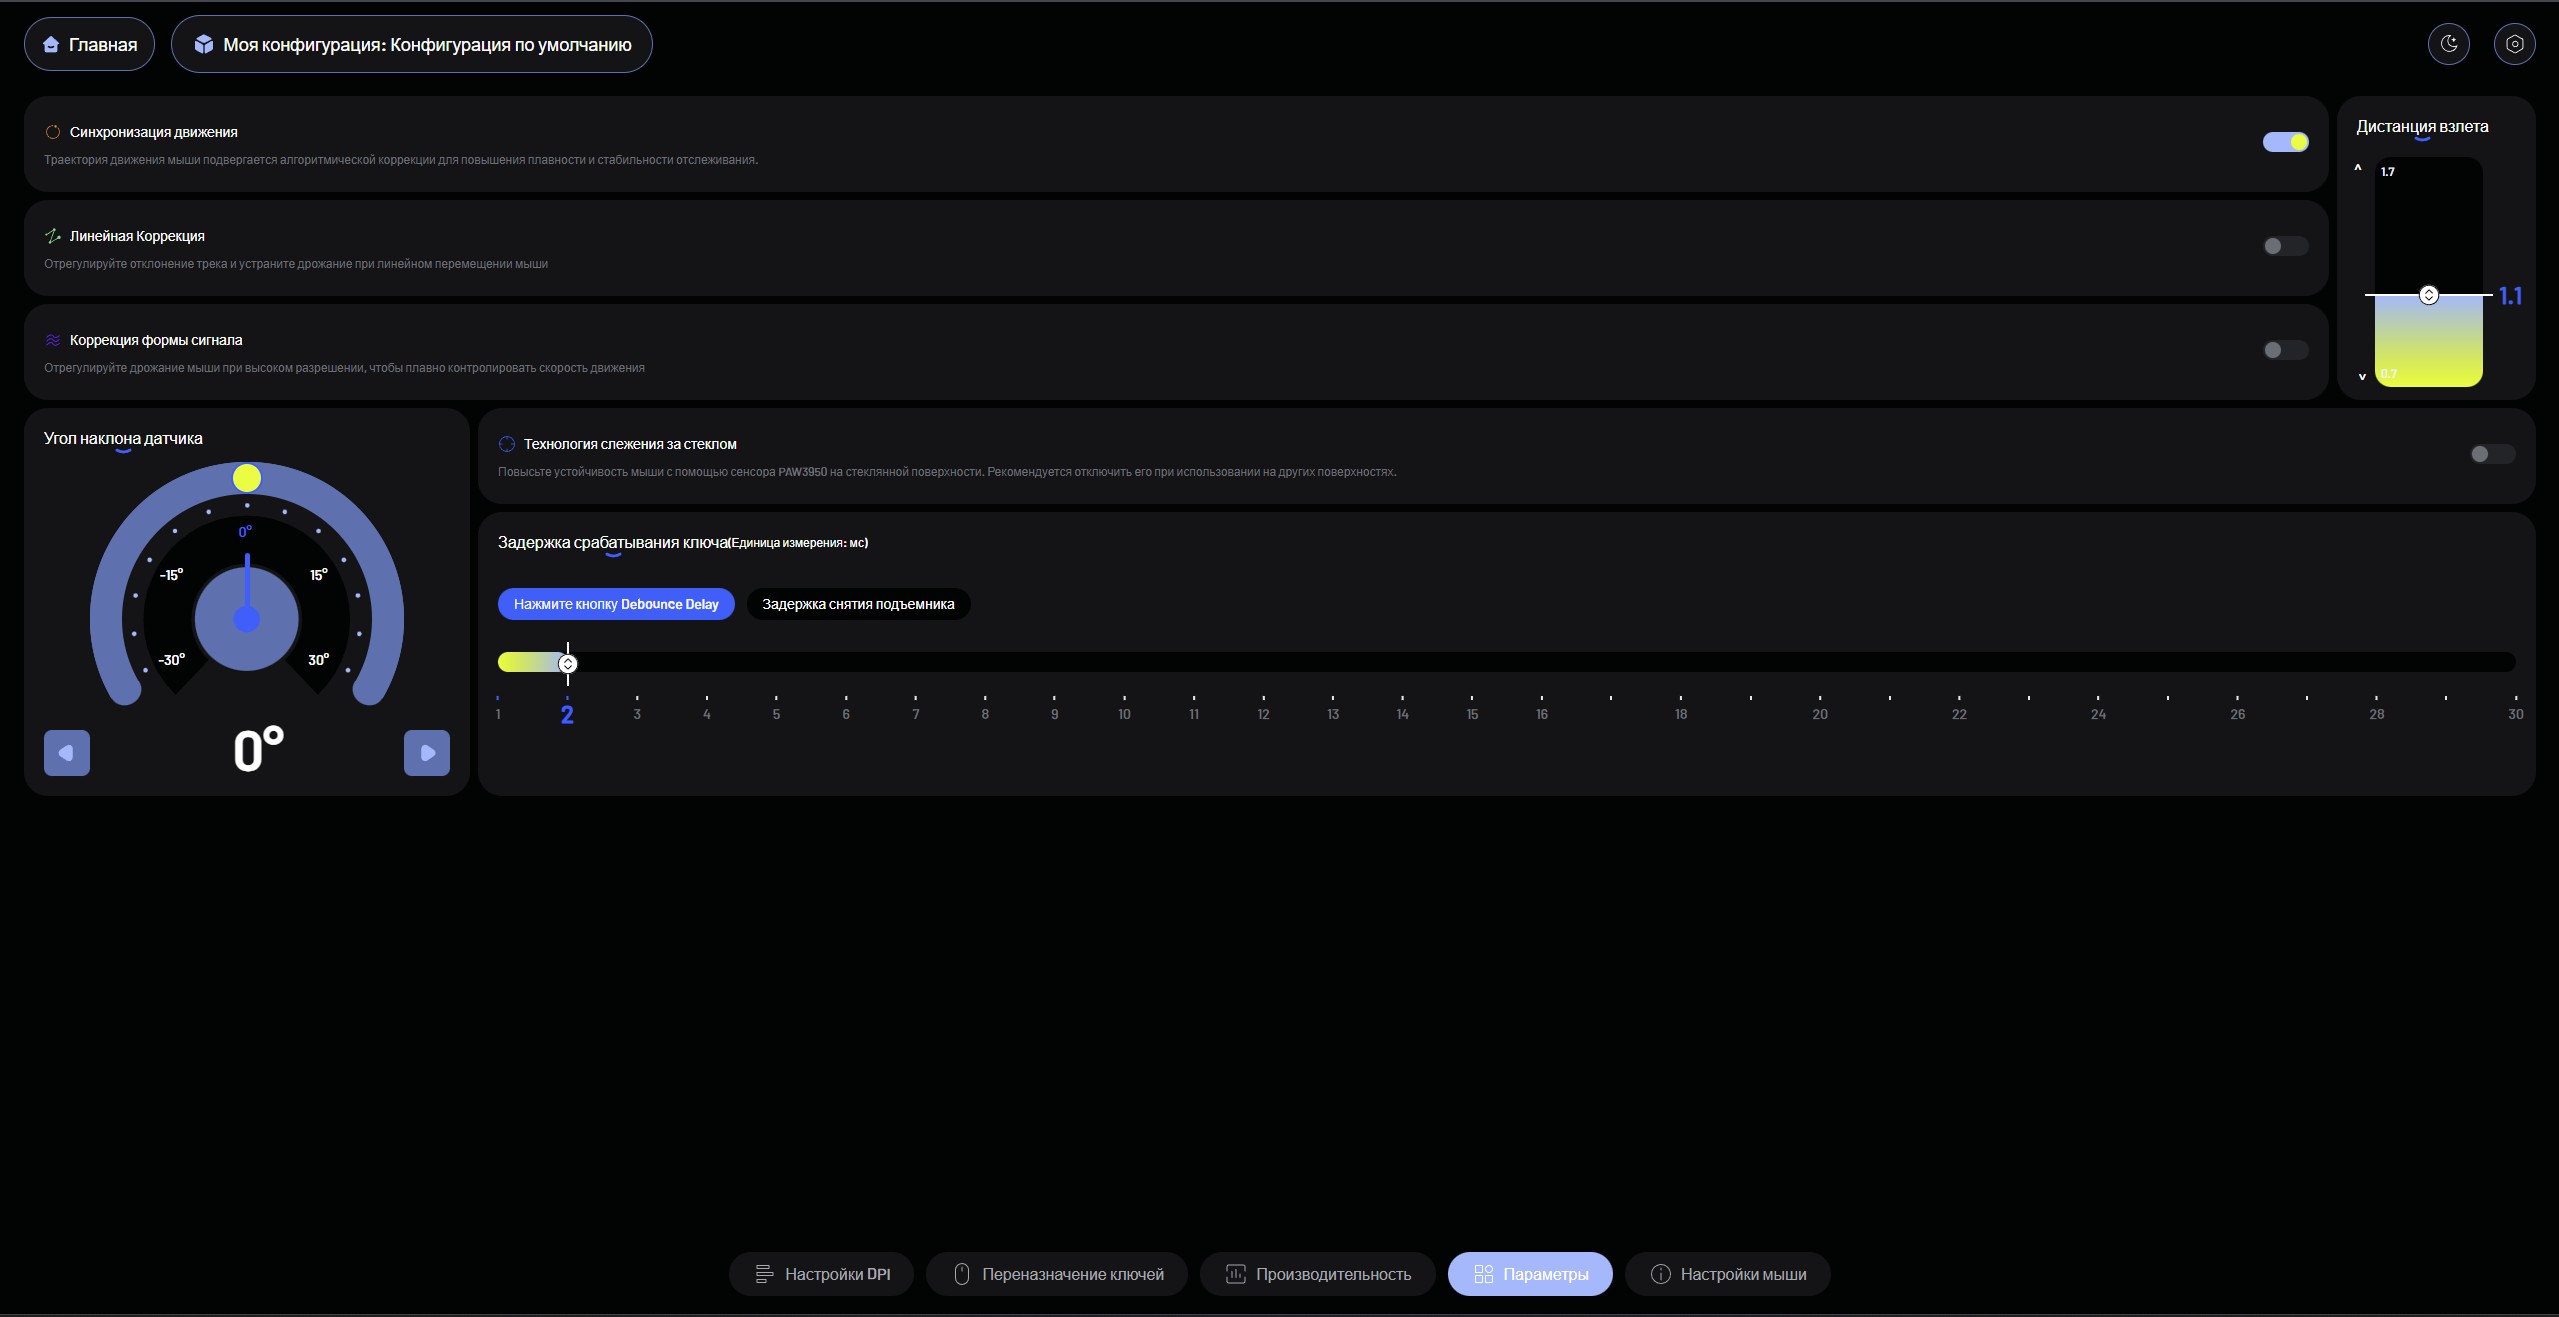Click up caret above lift-off distance

pos(2358,168)
